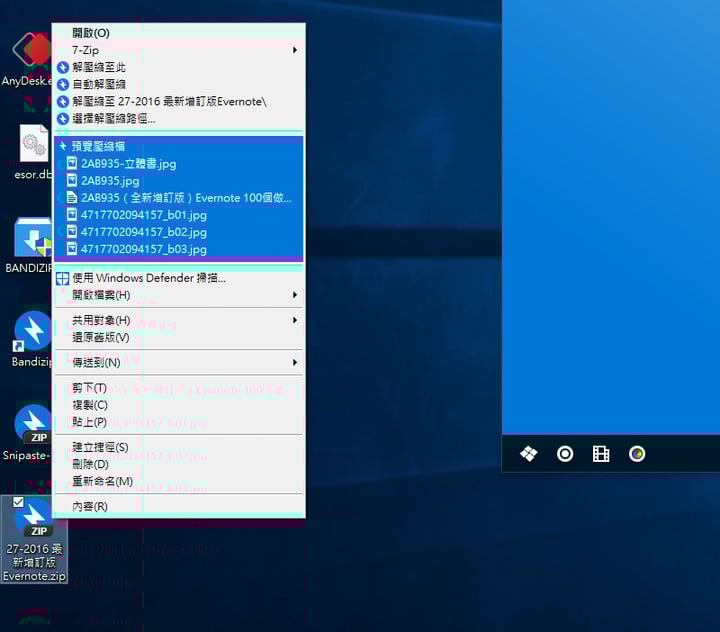Choose 刪除(D) from the context menu

point(179,464)
